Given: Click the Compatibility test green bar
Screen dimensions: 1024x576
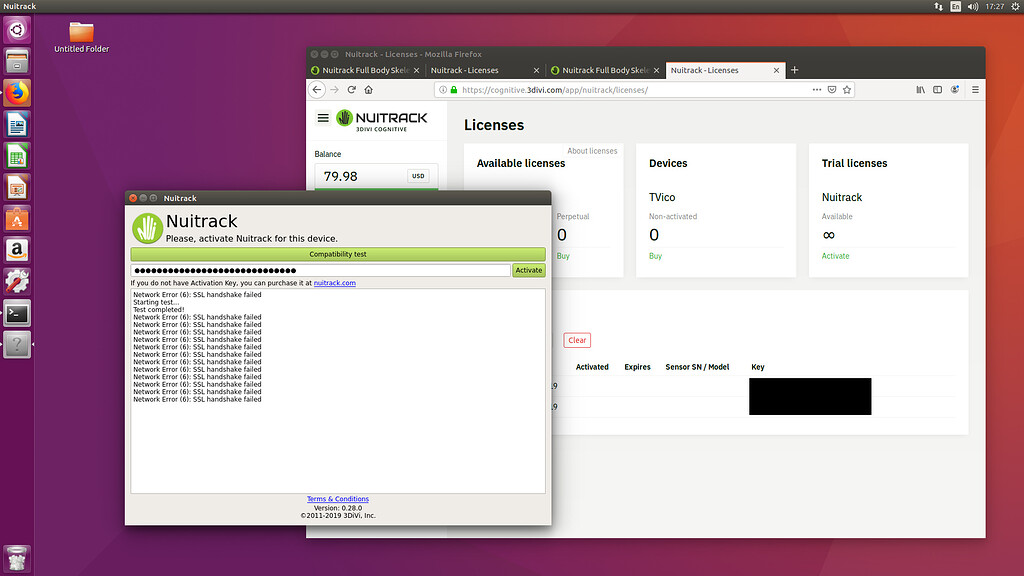Looking at the screenshot, I should (x=338, y=254).
